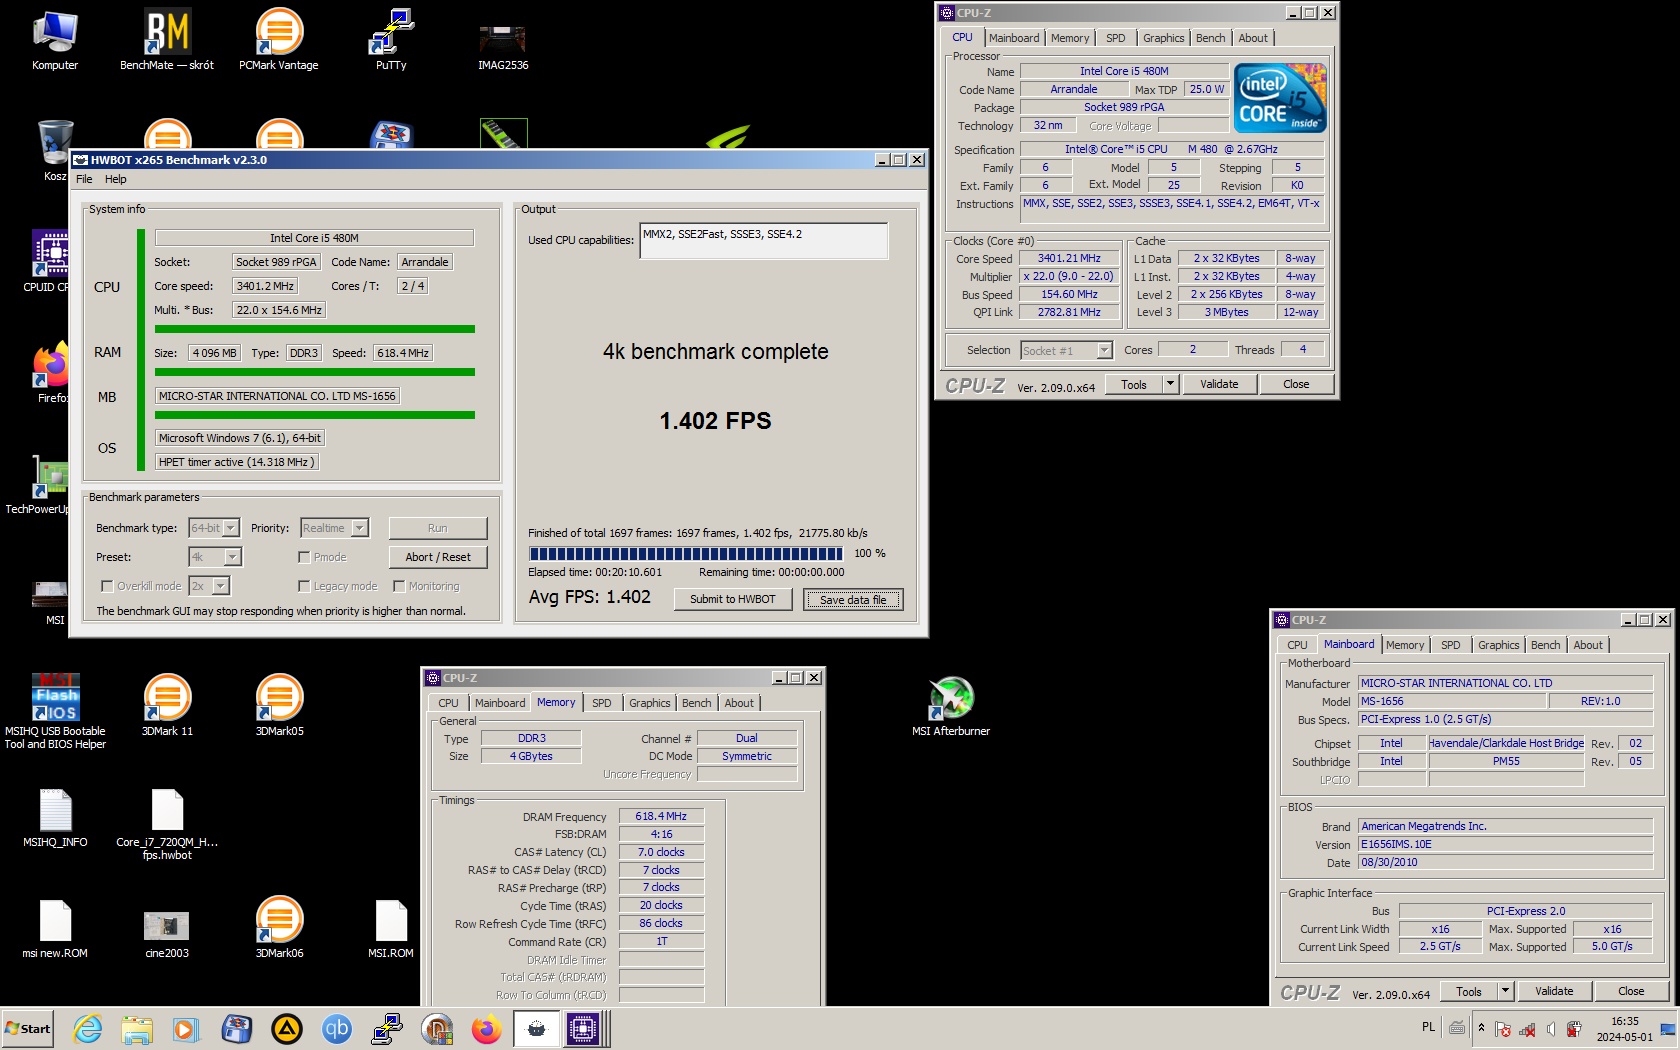
Task: Click the Save data file button
Action: tap(853, 599)
